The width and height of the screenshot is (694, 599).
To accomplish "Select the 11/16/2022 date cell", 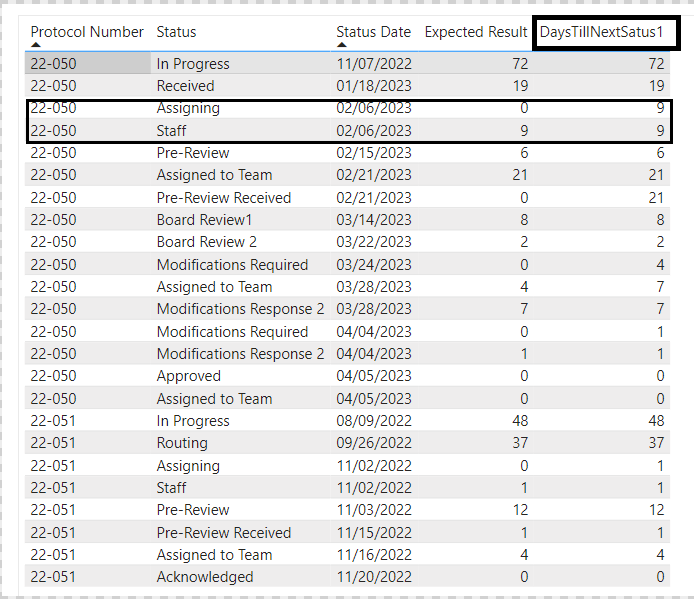I will click(374, 555).
